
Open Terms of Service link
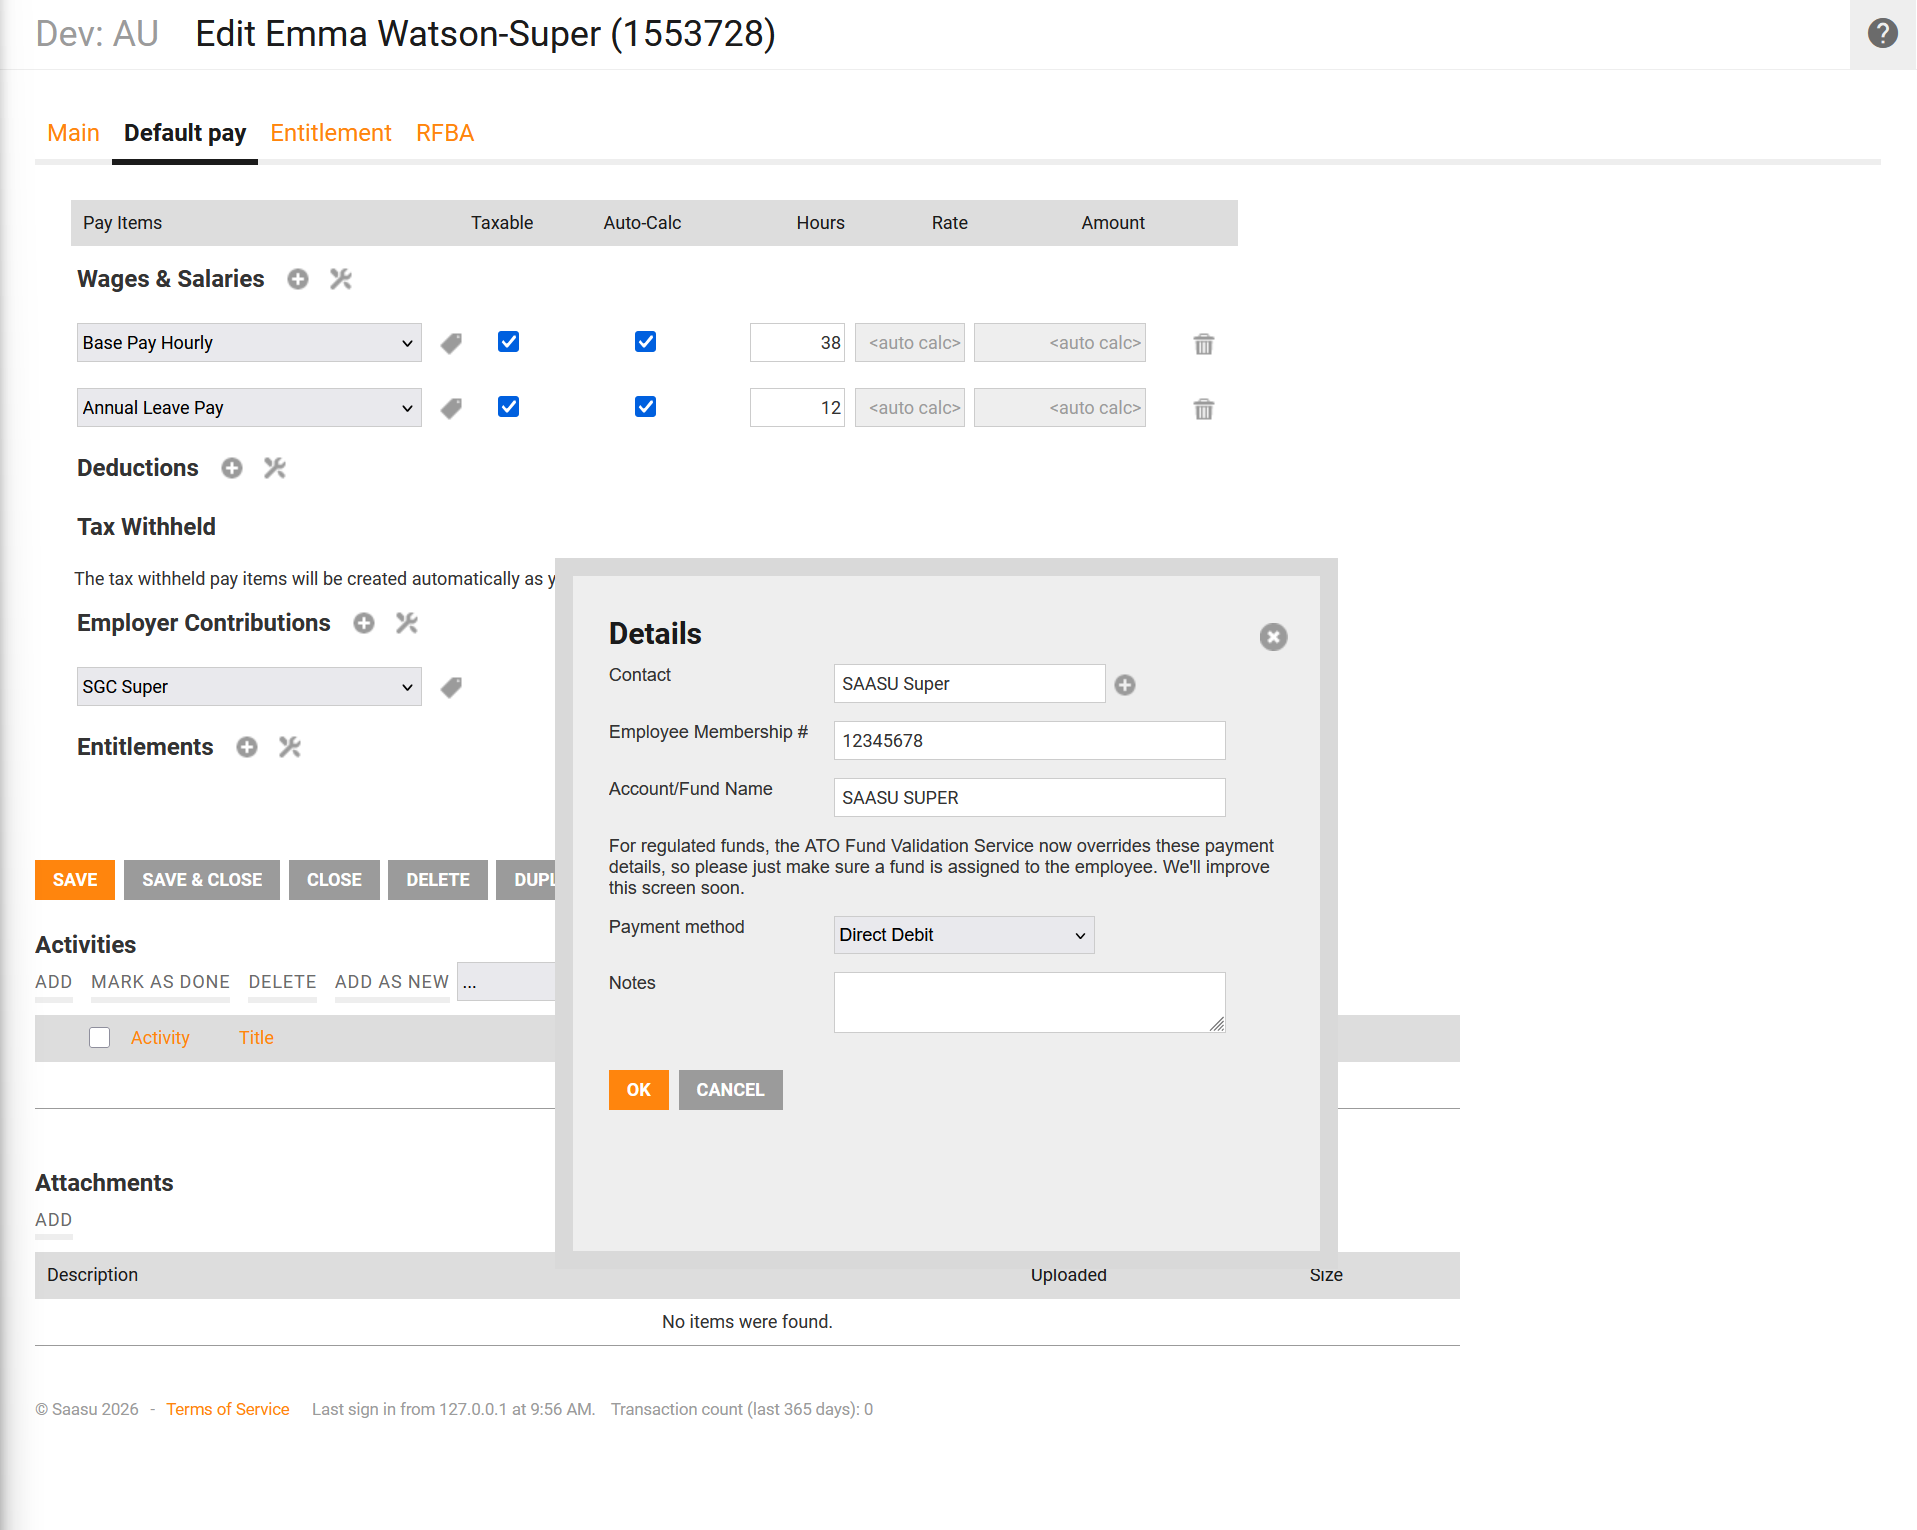point(228,1410)
